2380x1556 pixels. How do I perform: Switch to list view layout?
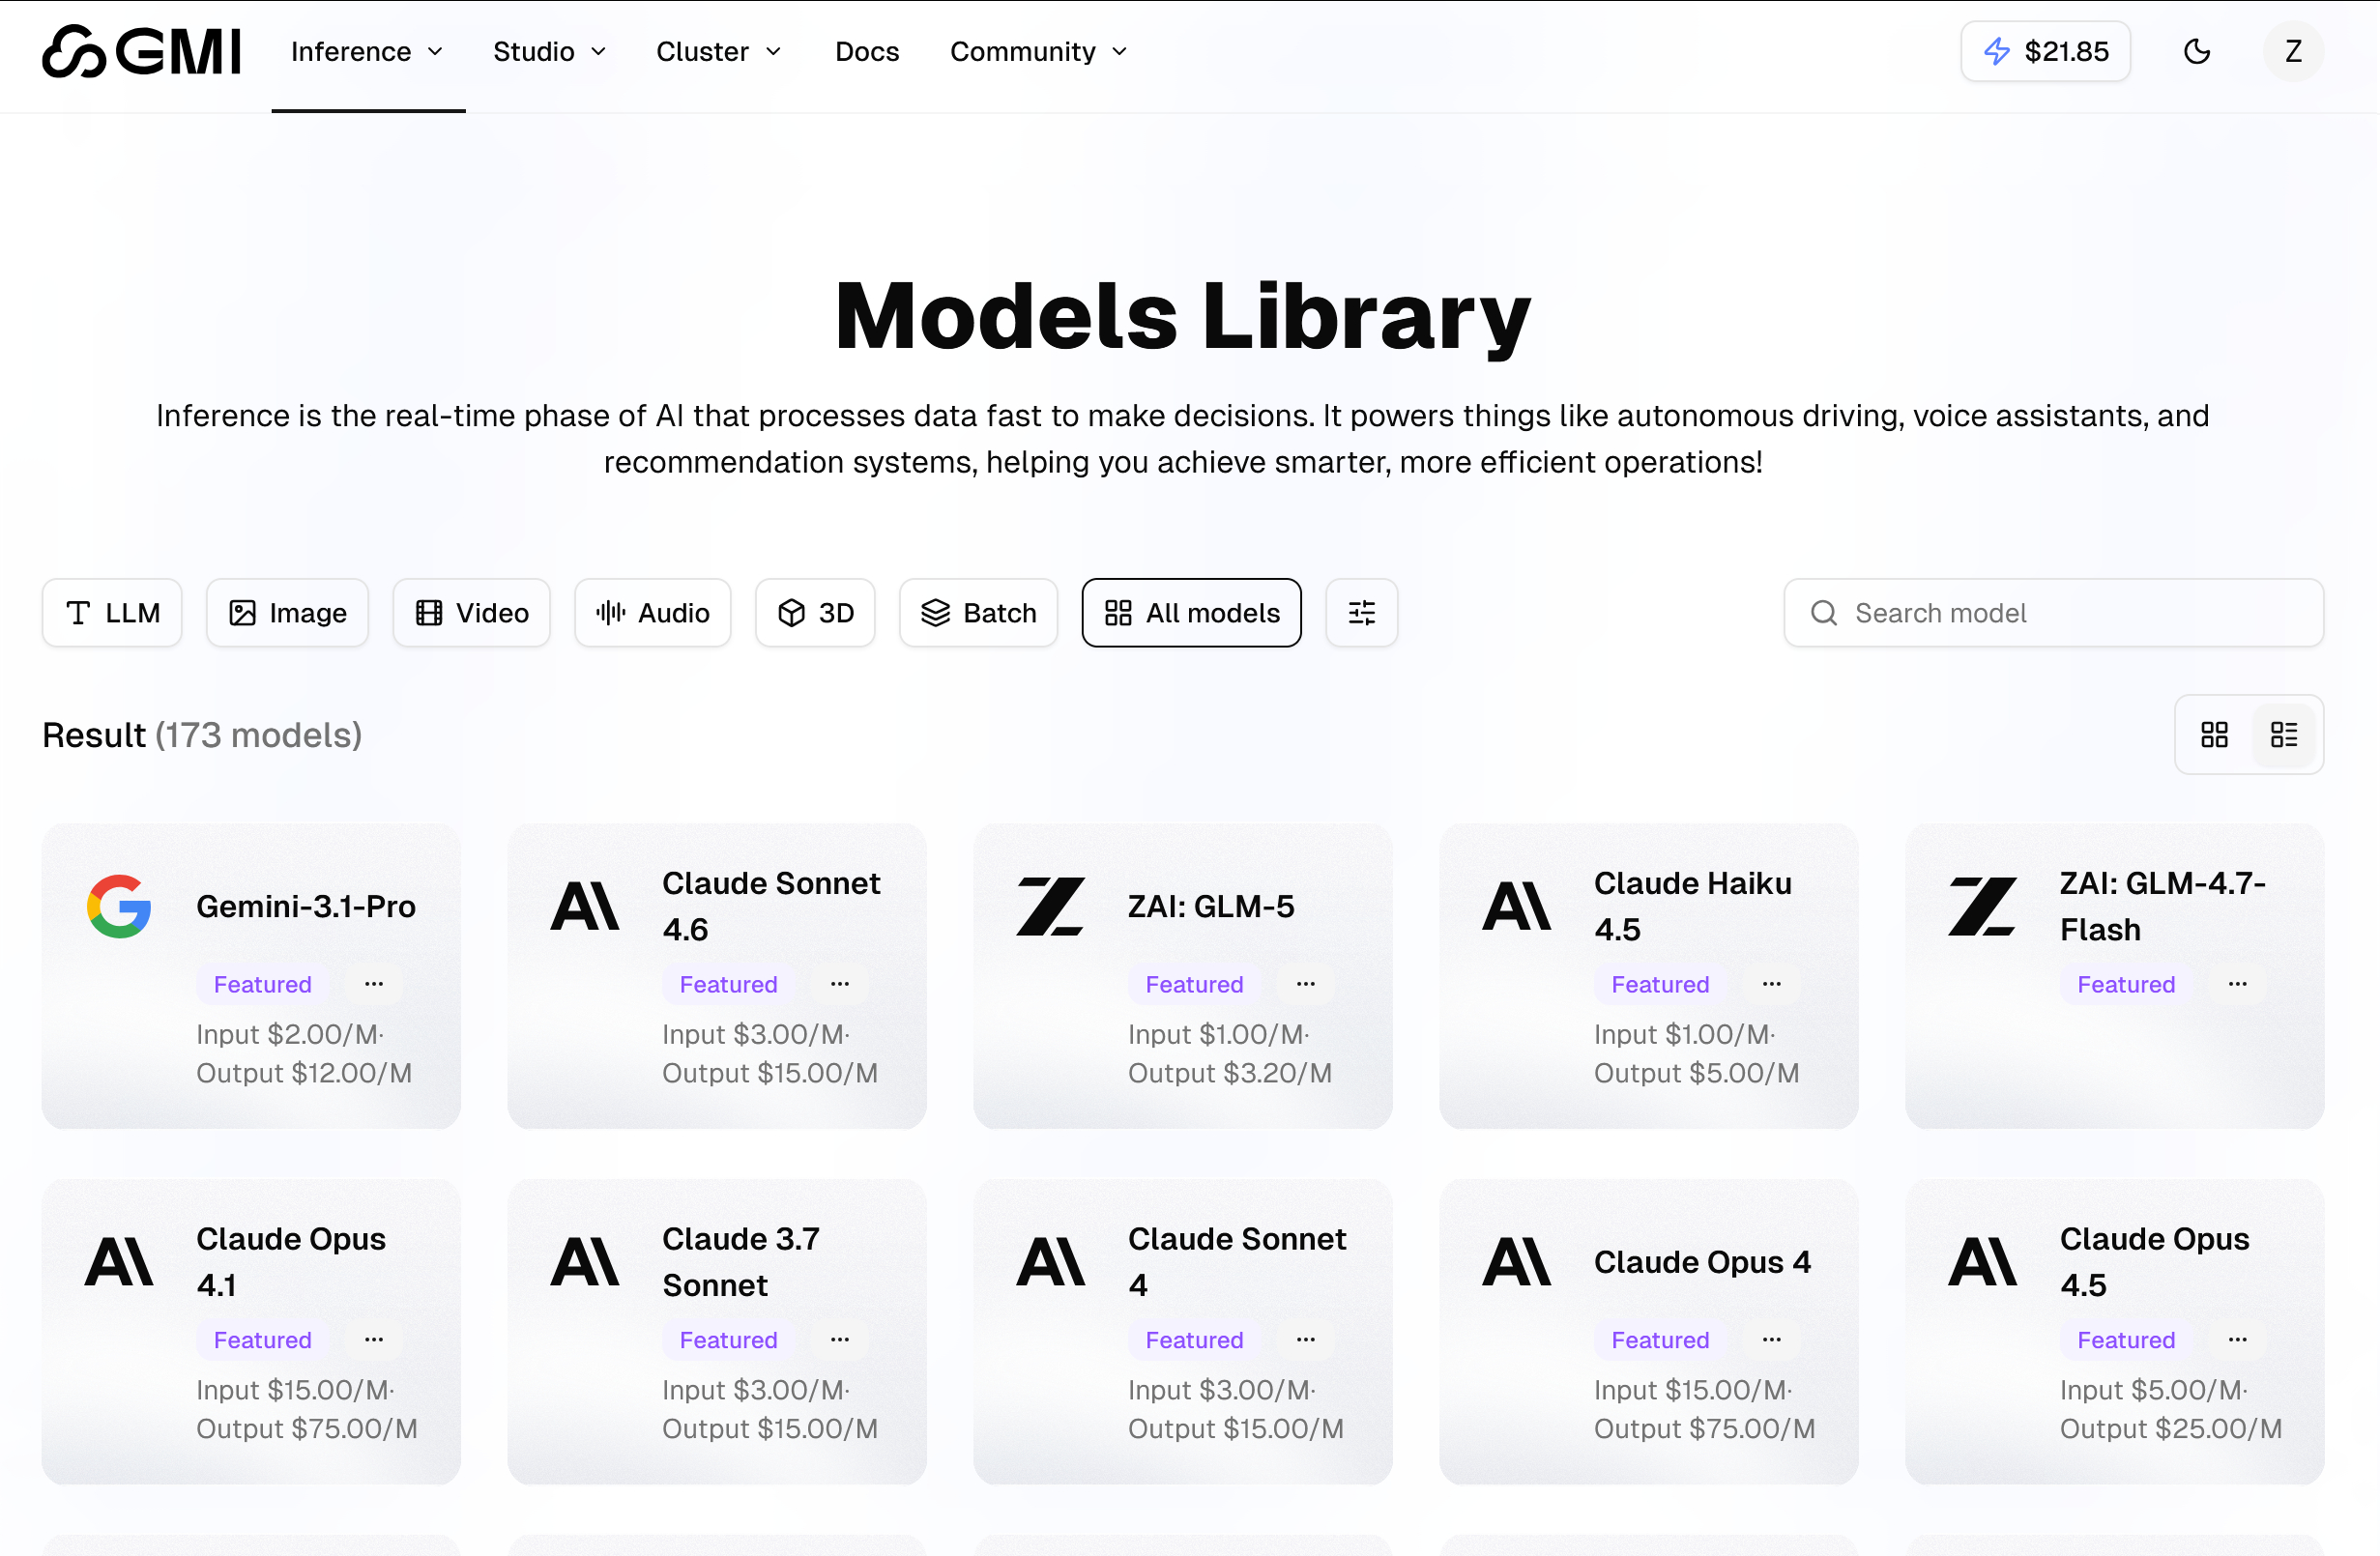coord(2285,734)
